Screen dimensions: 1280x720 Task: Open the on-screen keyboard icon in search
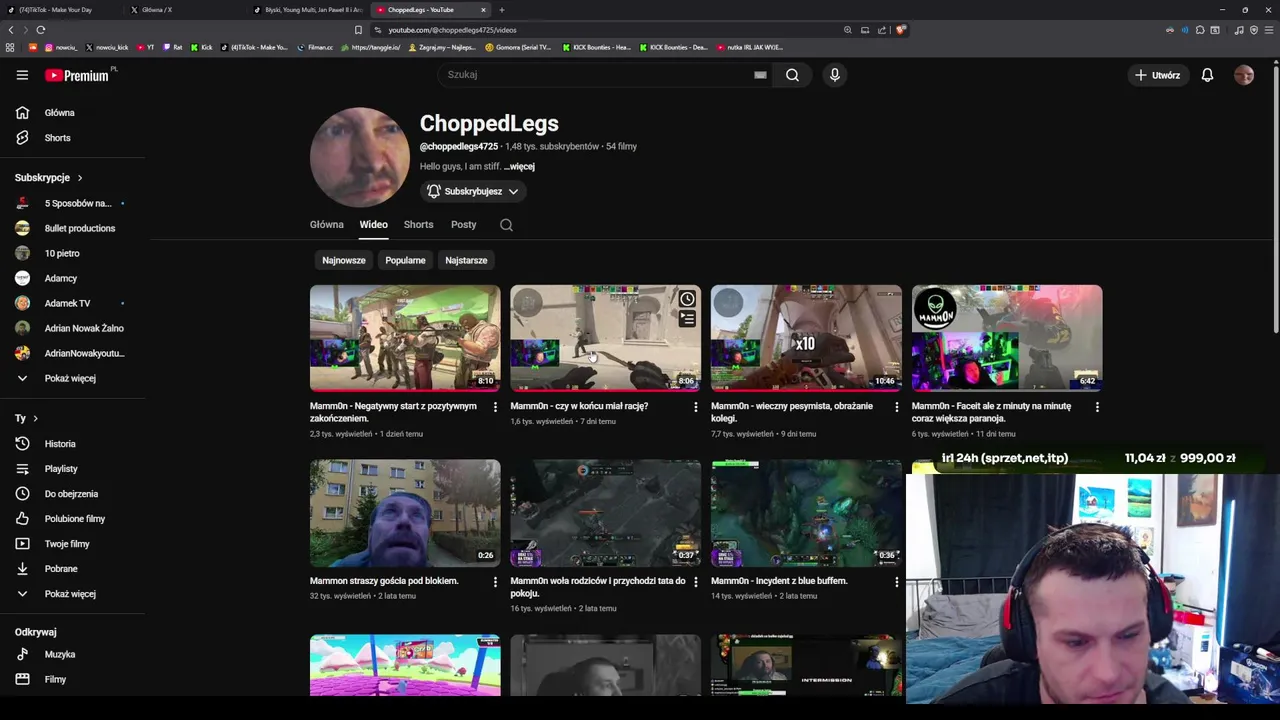tap(760, 75)
